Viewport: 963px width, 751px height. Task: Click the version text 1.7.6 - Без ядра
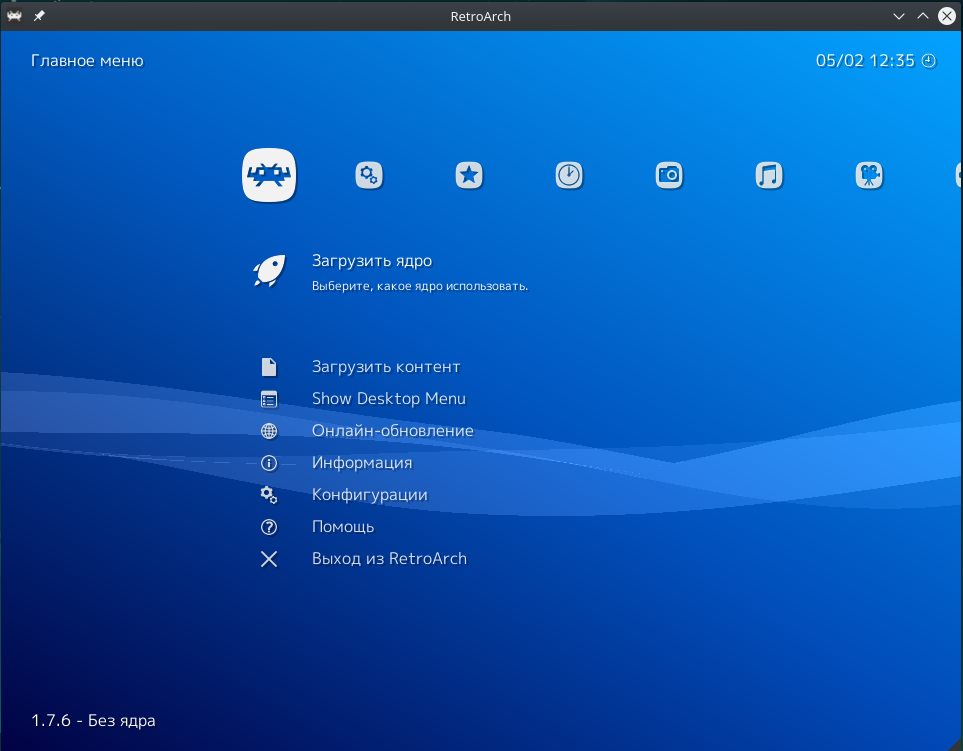click(x=92, y=720)
